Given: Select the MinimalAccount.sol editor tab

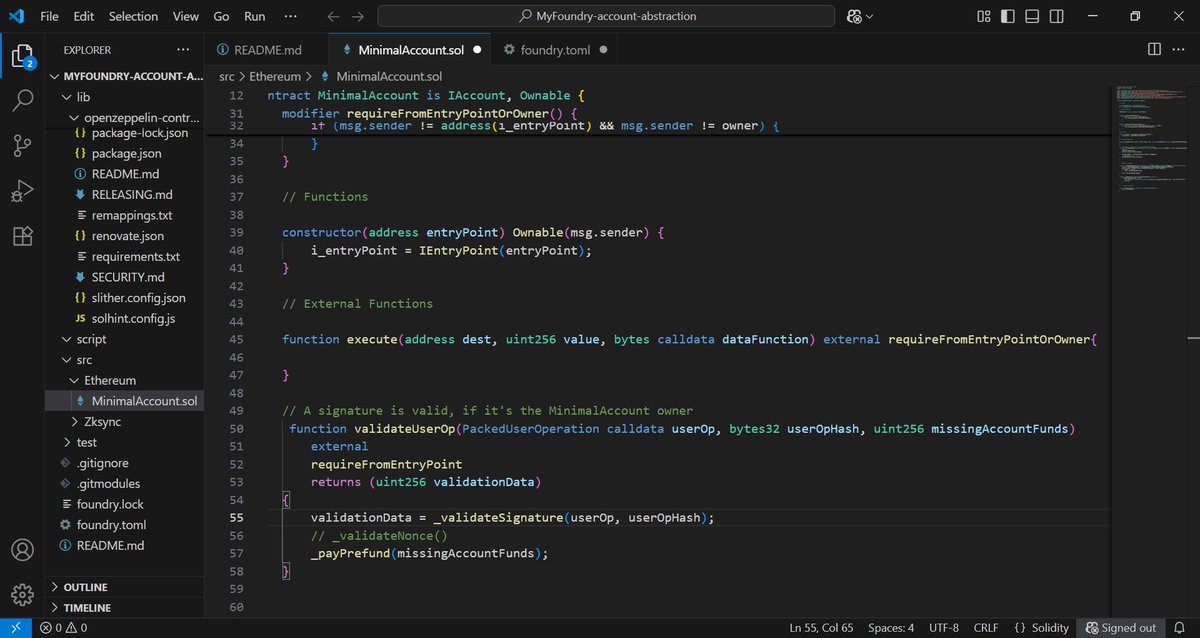Looking at the screenshot, I should (409, 49).
